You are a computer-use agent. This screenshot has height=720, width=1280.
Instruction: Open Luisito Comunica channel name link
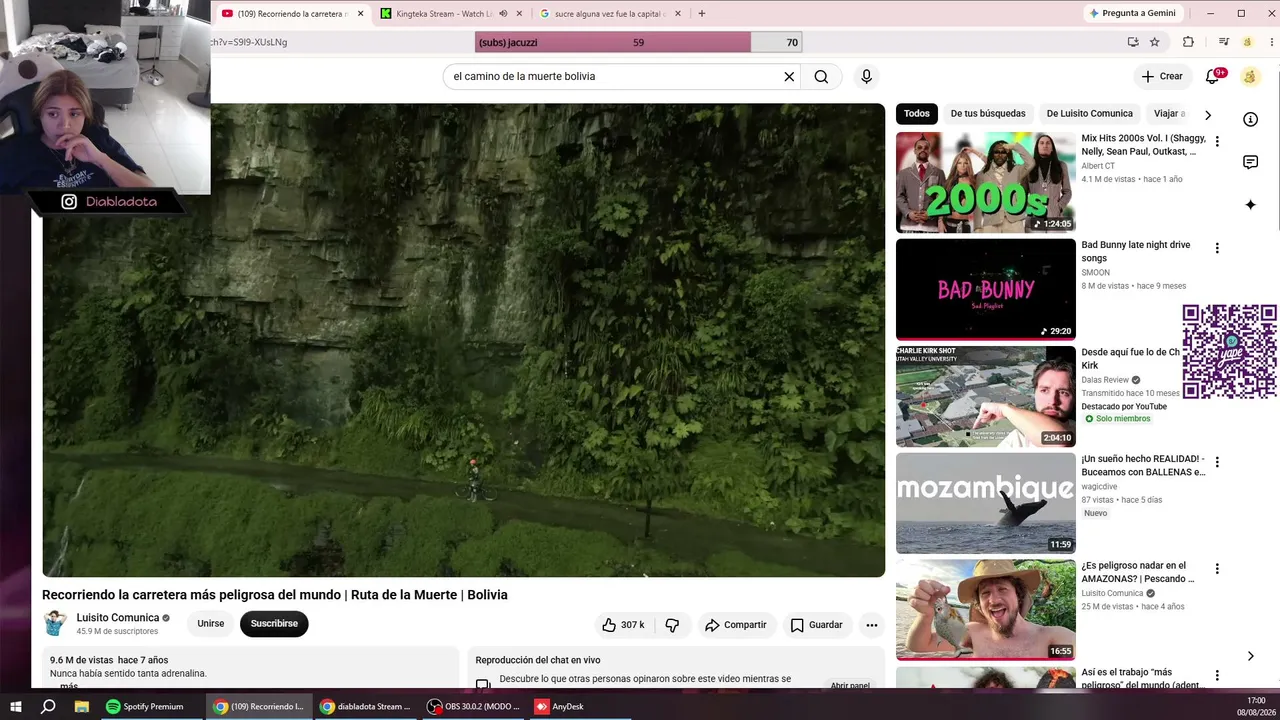pyautogui.click(x=118, y=618)
